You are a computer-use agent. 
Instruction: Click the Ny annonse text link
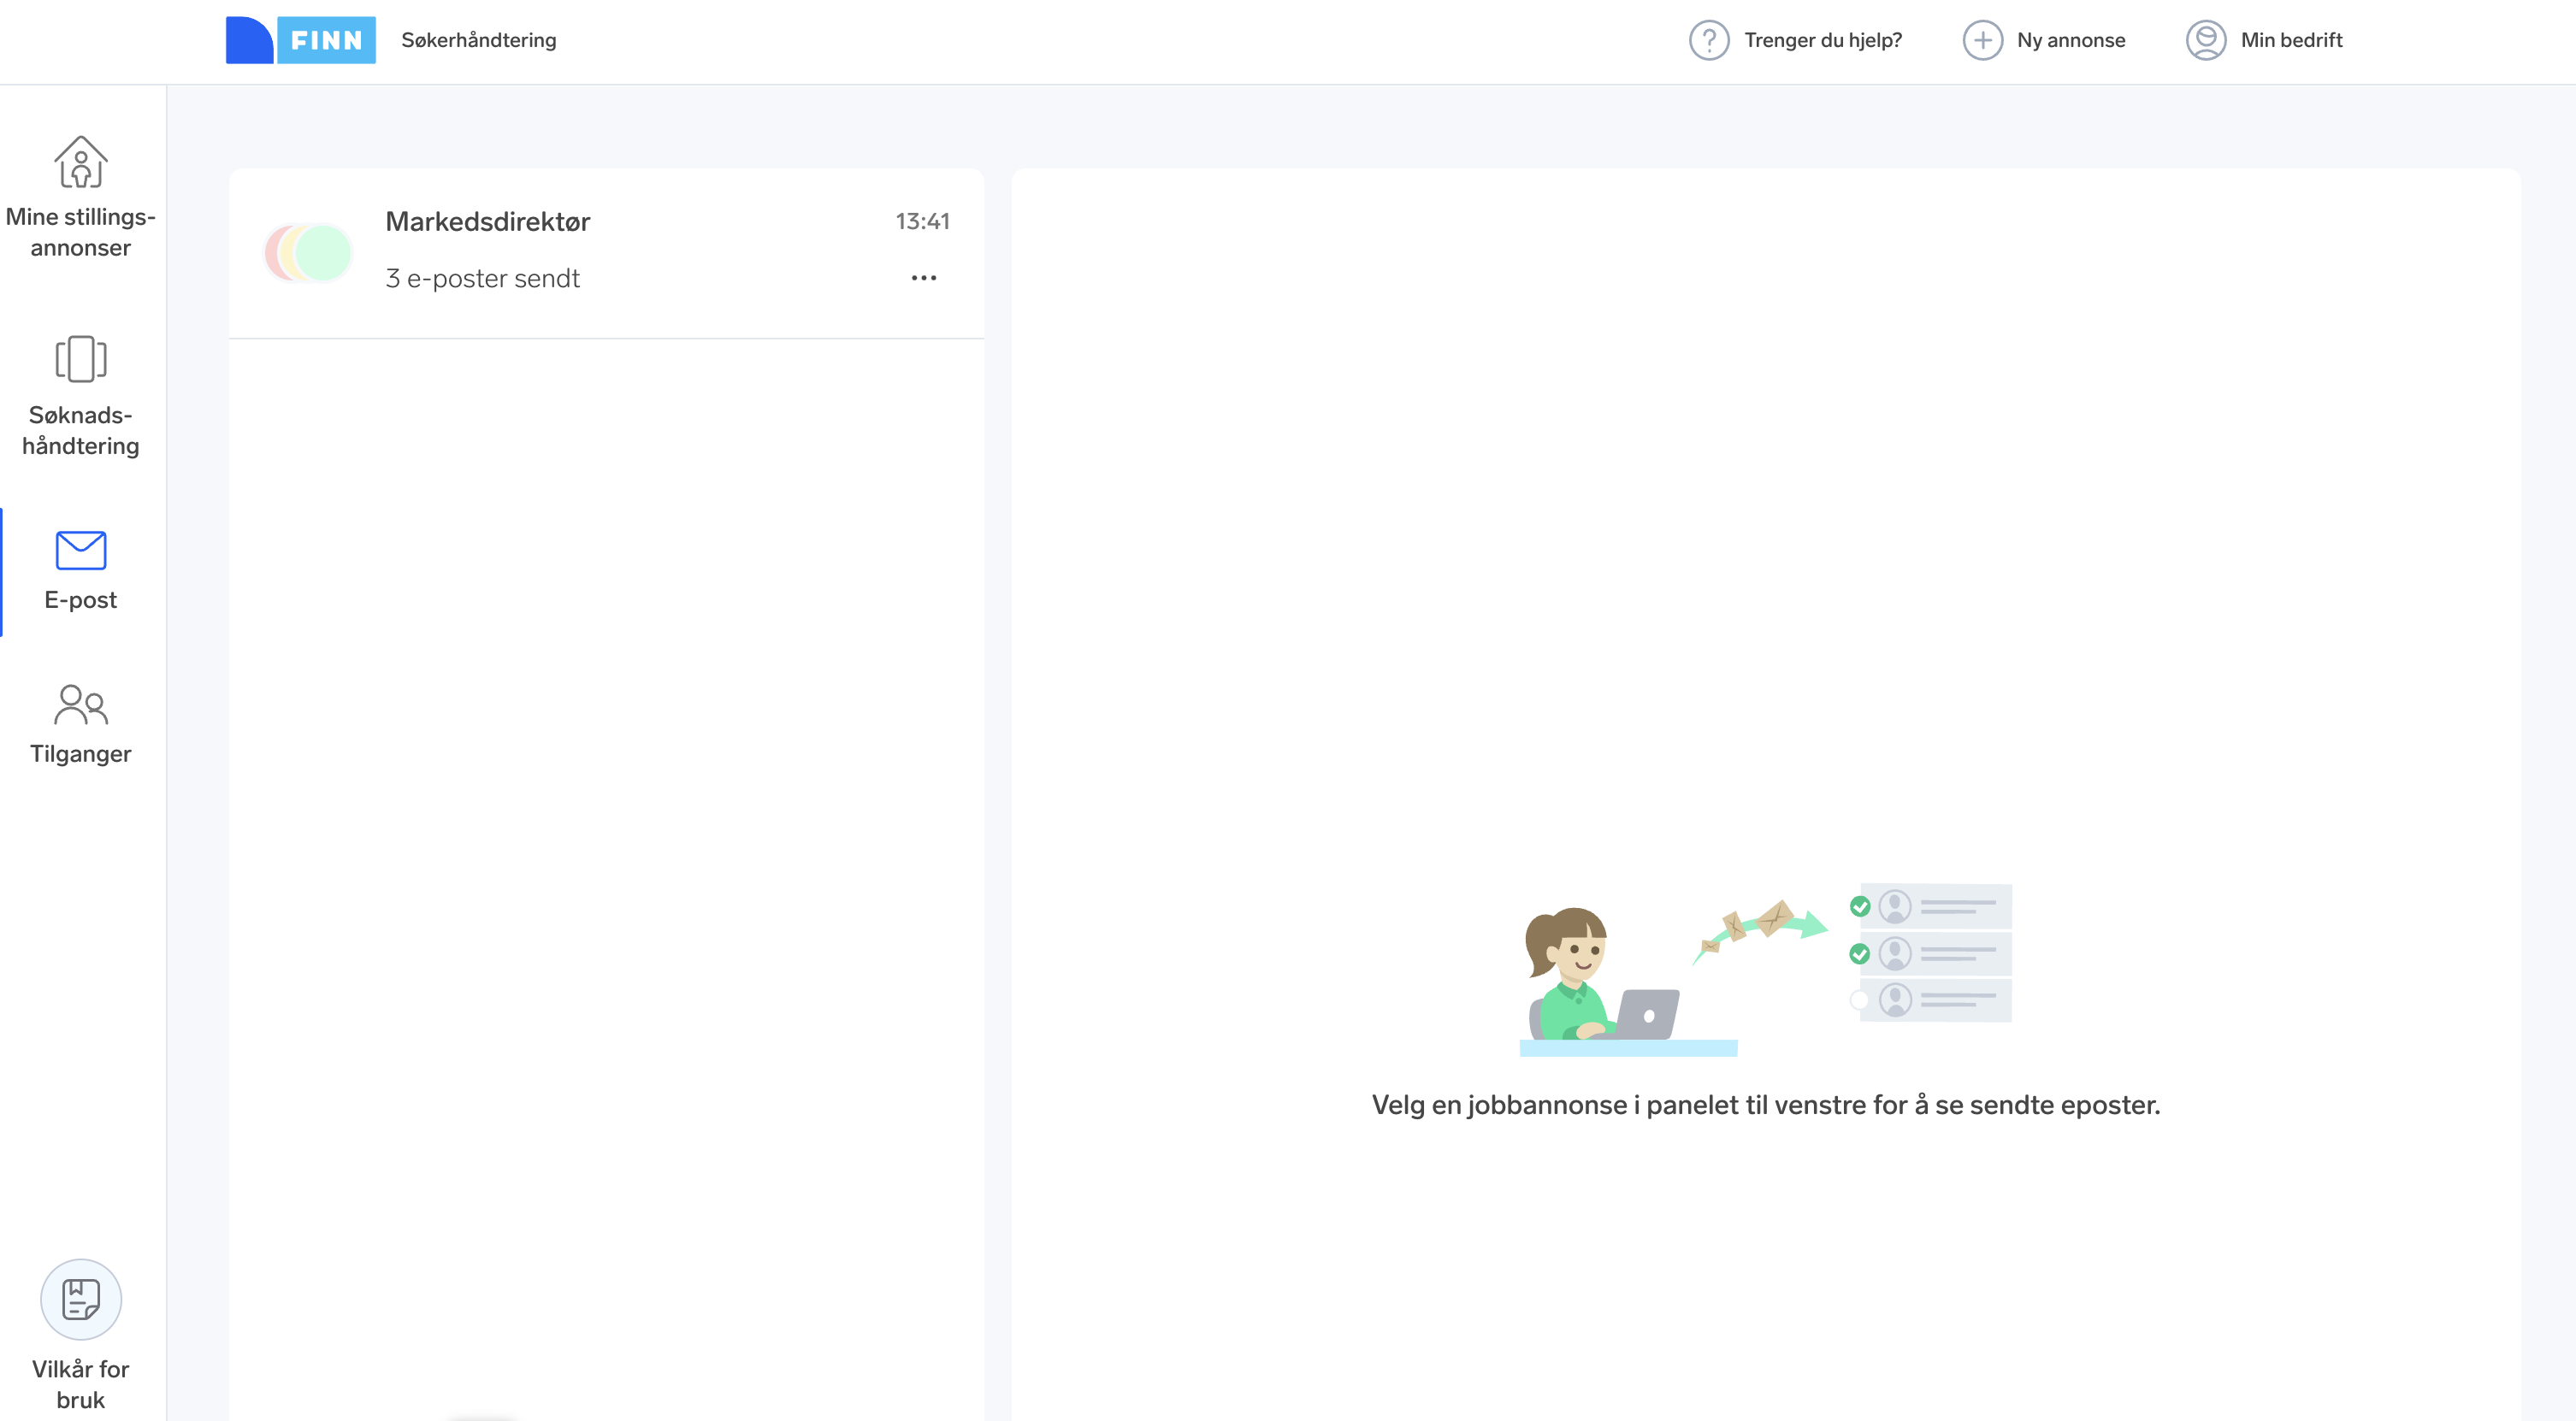pos(2070,40)
